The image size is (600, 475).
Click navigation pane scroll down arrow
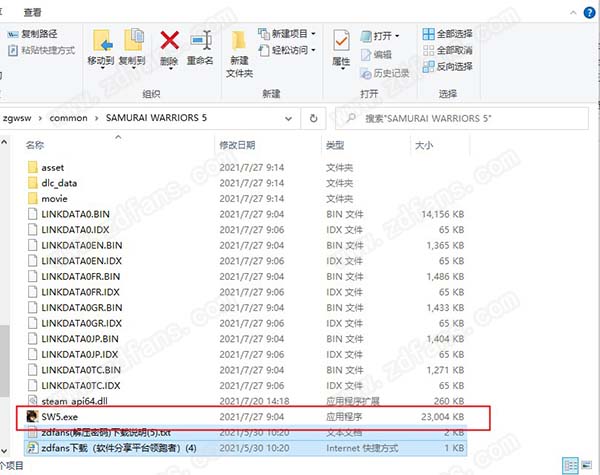[x=4, y=451]
